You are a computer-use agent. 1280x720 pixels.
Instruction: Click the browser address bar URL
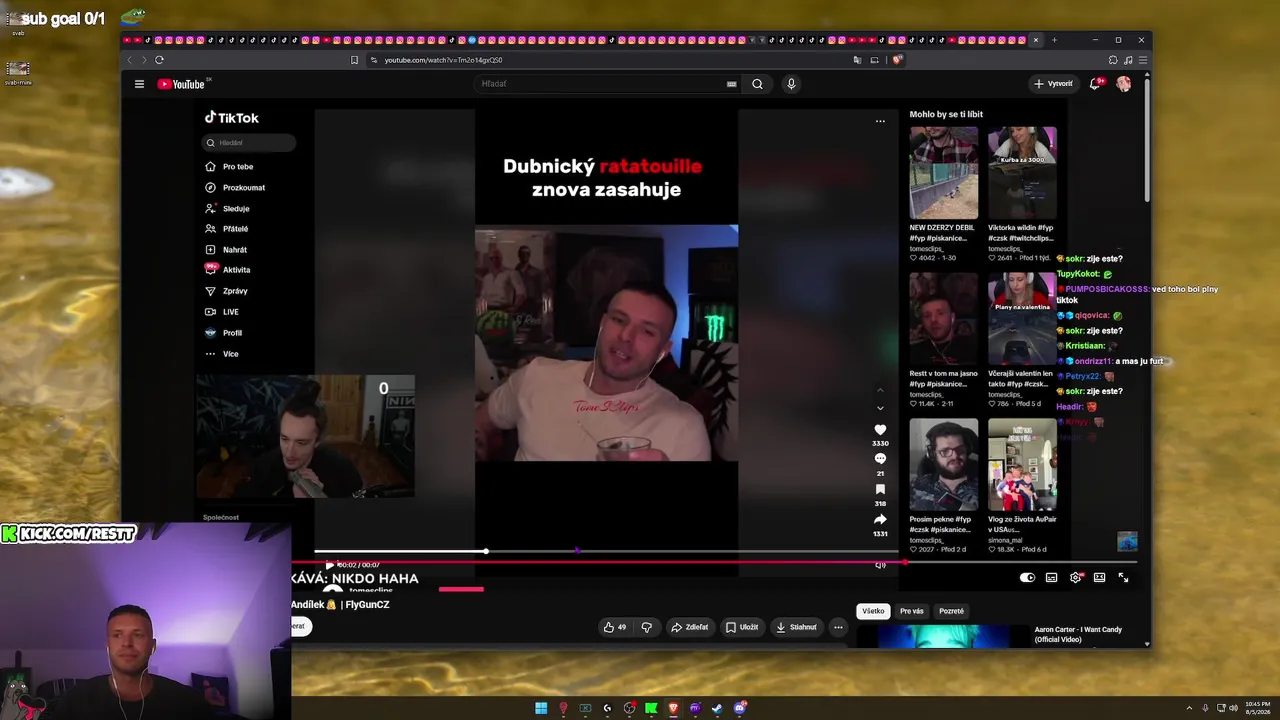point(443,60)
